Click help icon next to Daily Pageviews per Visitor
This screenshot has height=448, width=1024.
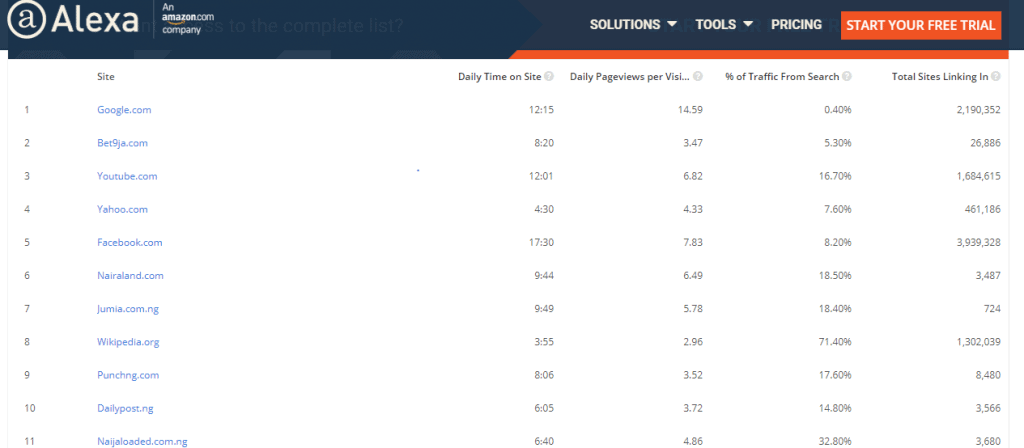698,76
